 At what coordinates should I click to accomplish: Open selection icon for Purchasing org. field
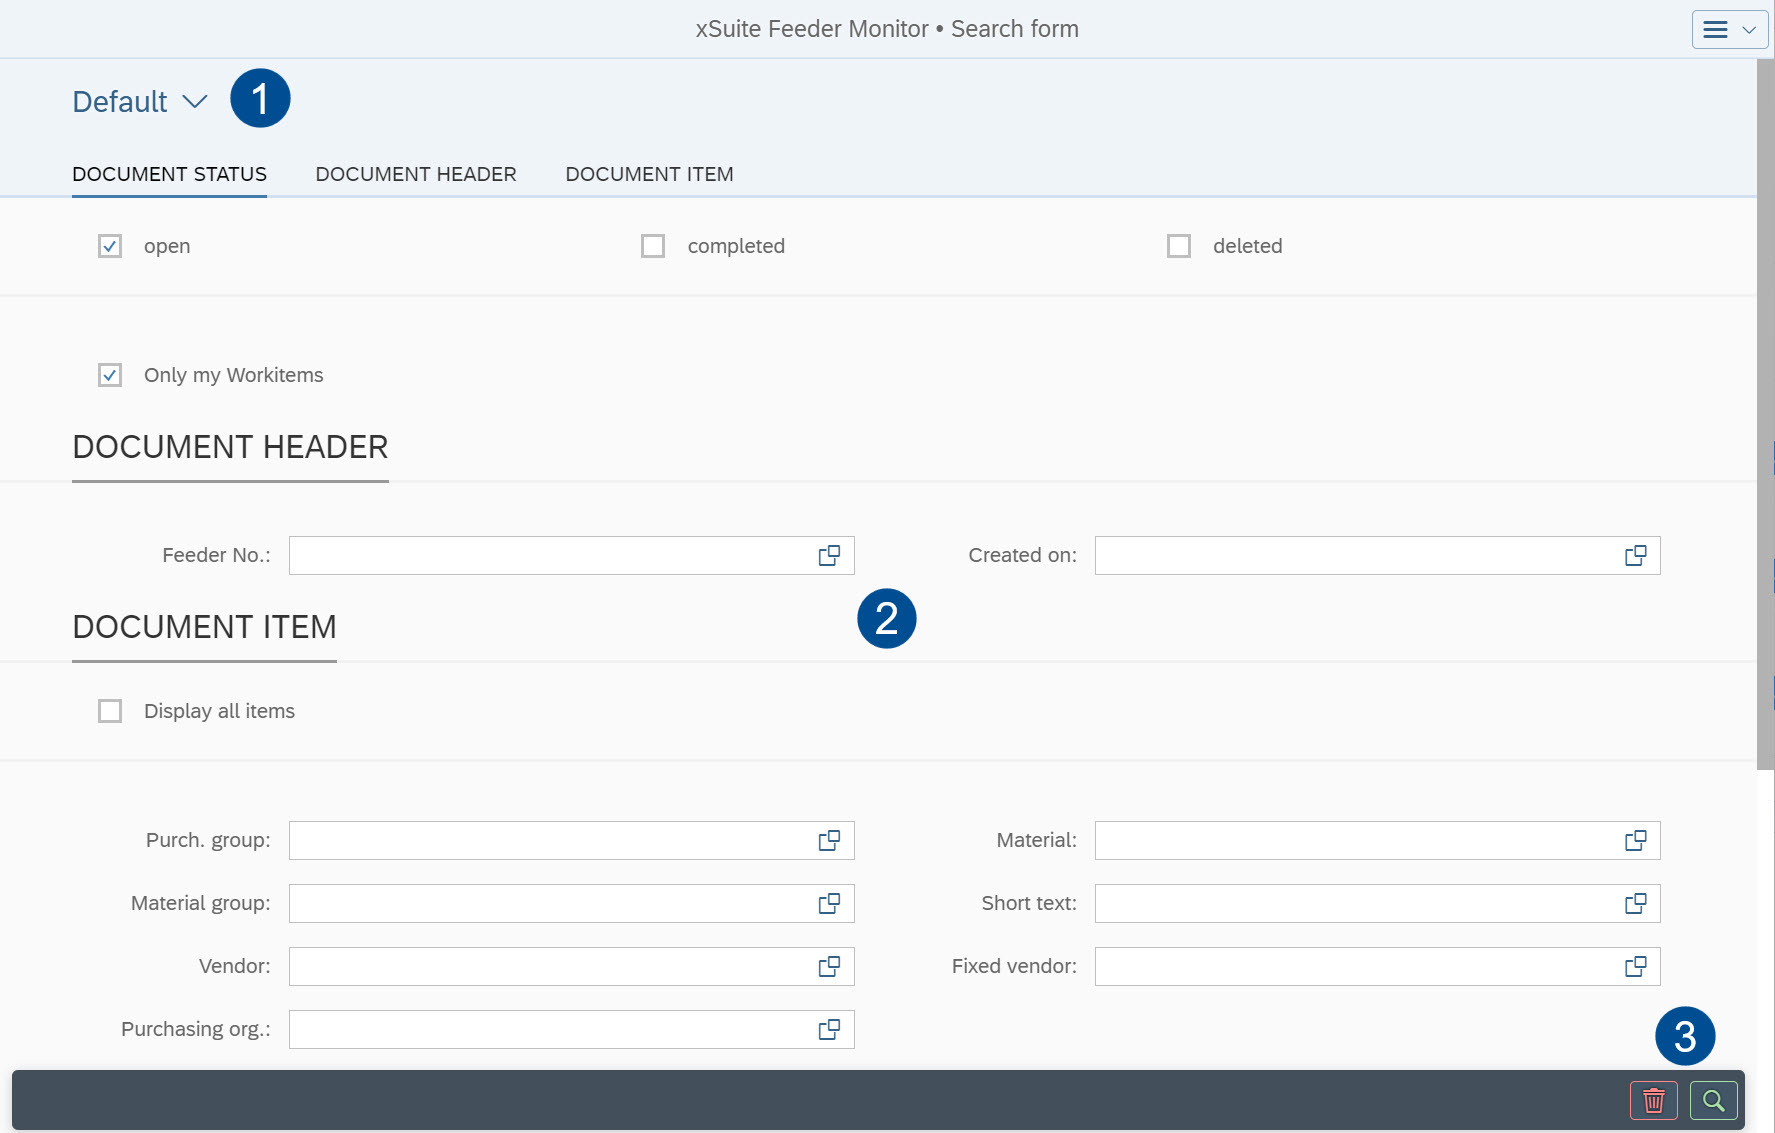click(x=829, y=1030)
